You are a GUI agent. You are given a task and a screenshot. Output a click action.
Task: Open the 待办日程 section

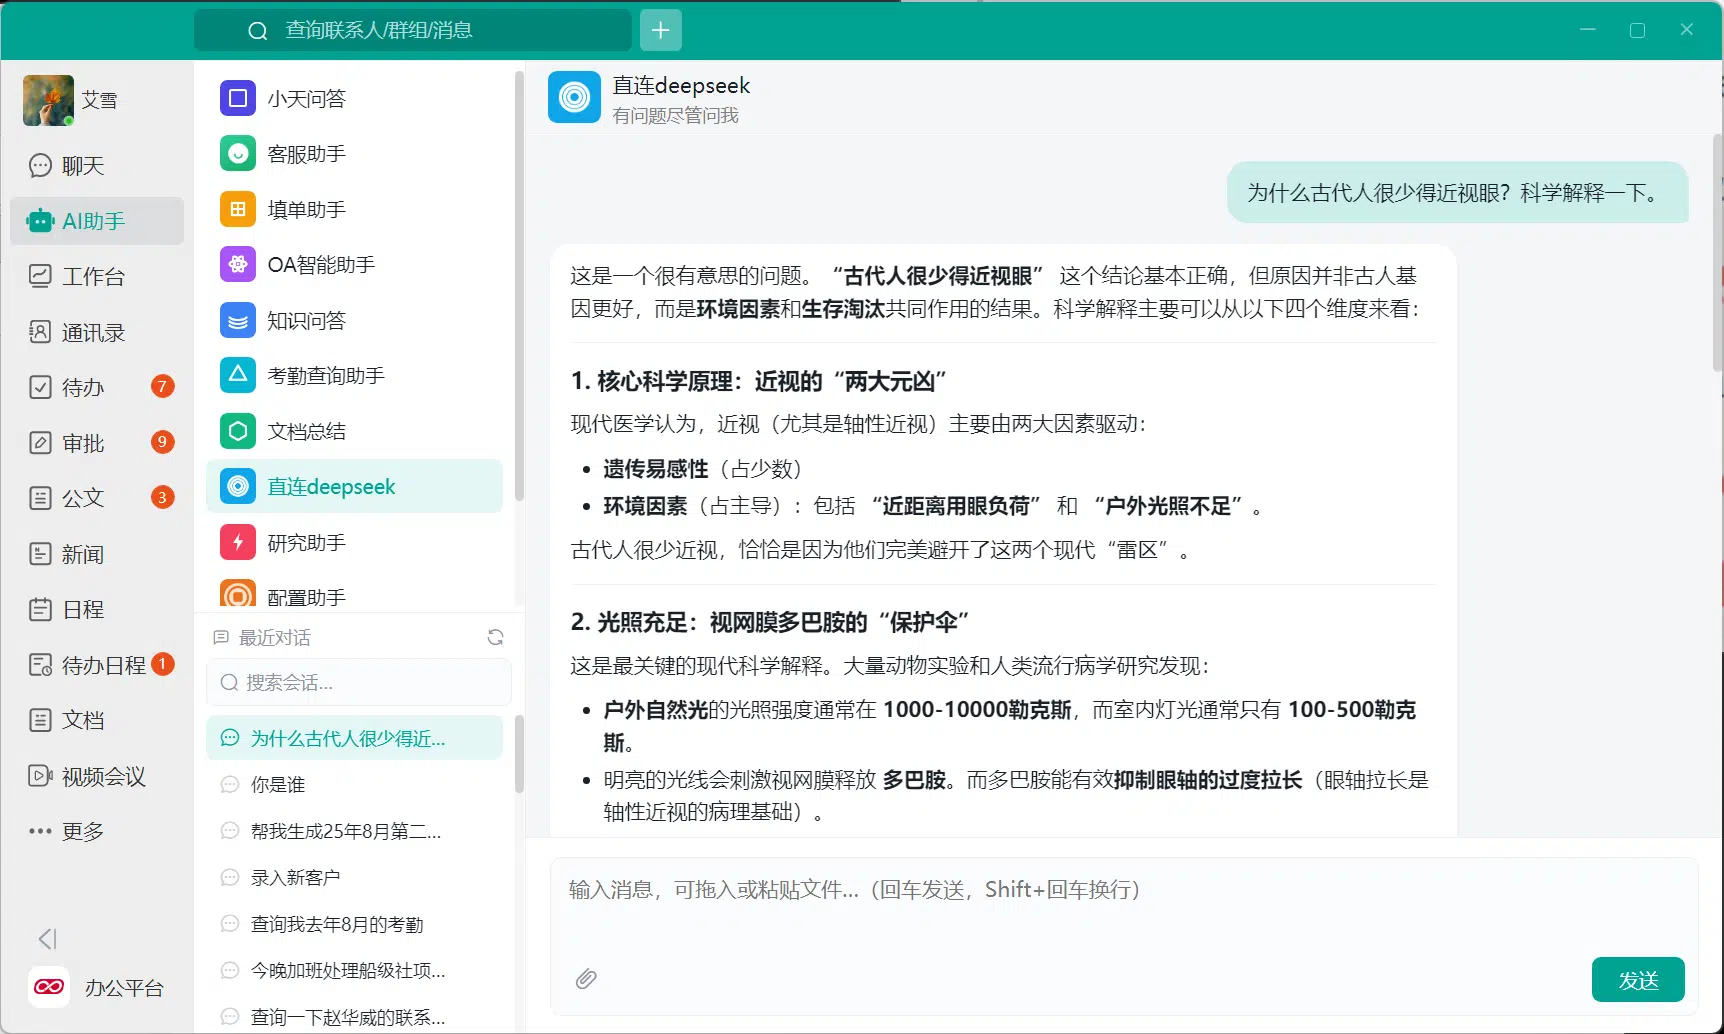tap(97, 665)
